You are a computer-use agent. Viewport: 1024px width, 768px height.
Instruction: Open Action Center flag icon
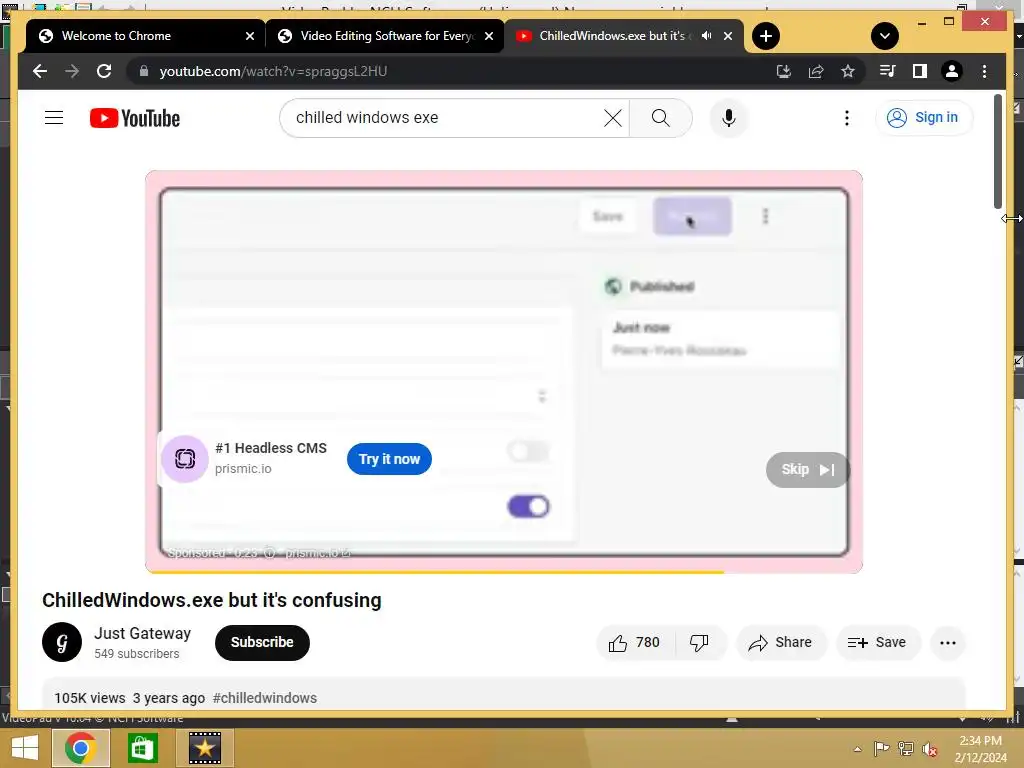point(881,748)
